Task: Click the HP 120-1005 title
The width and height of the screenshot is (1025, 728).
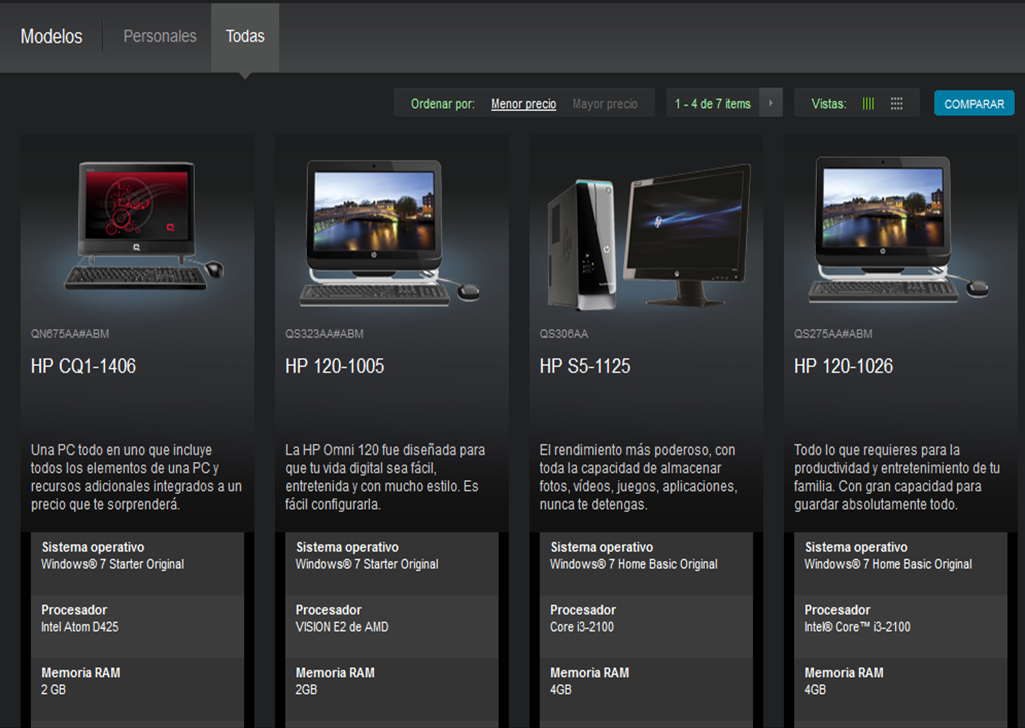Action: 334,366
